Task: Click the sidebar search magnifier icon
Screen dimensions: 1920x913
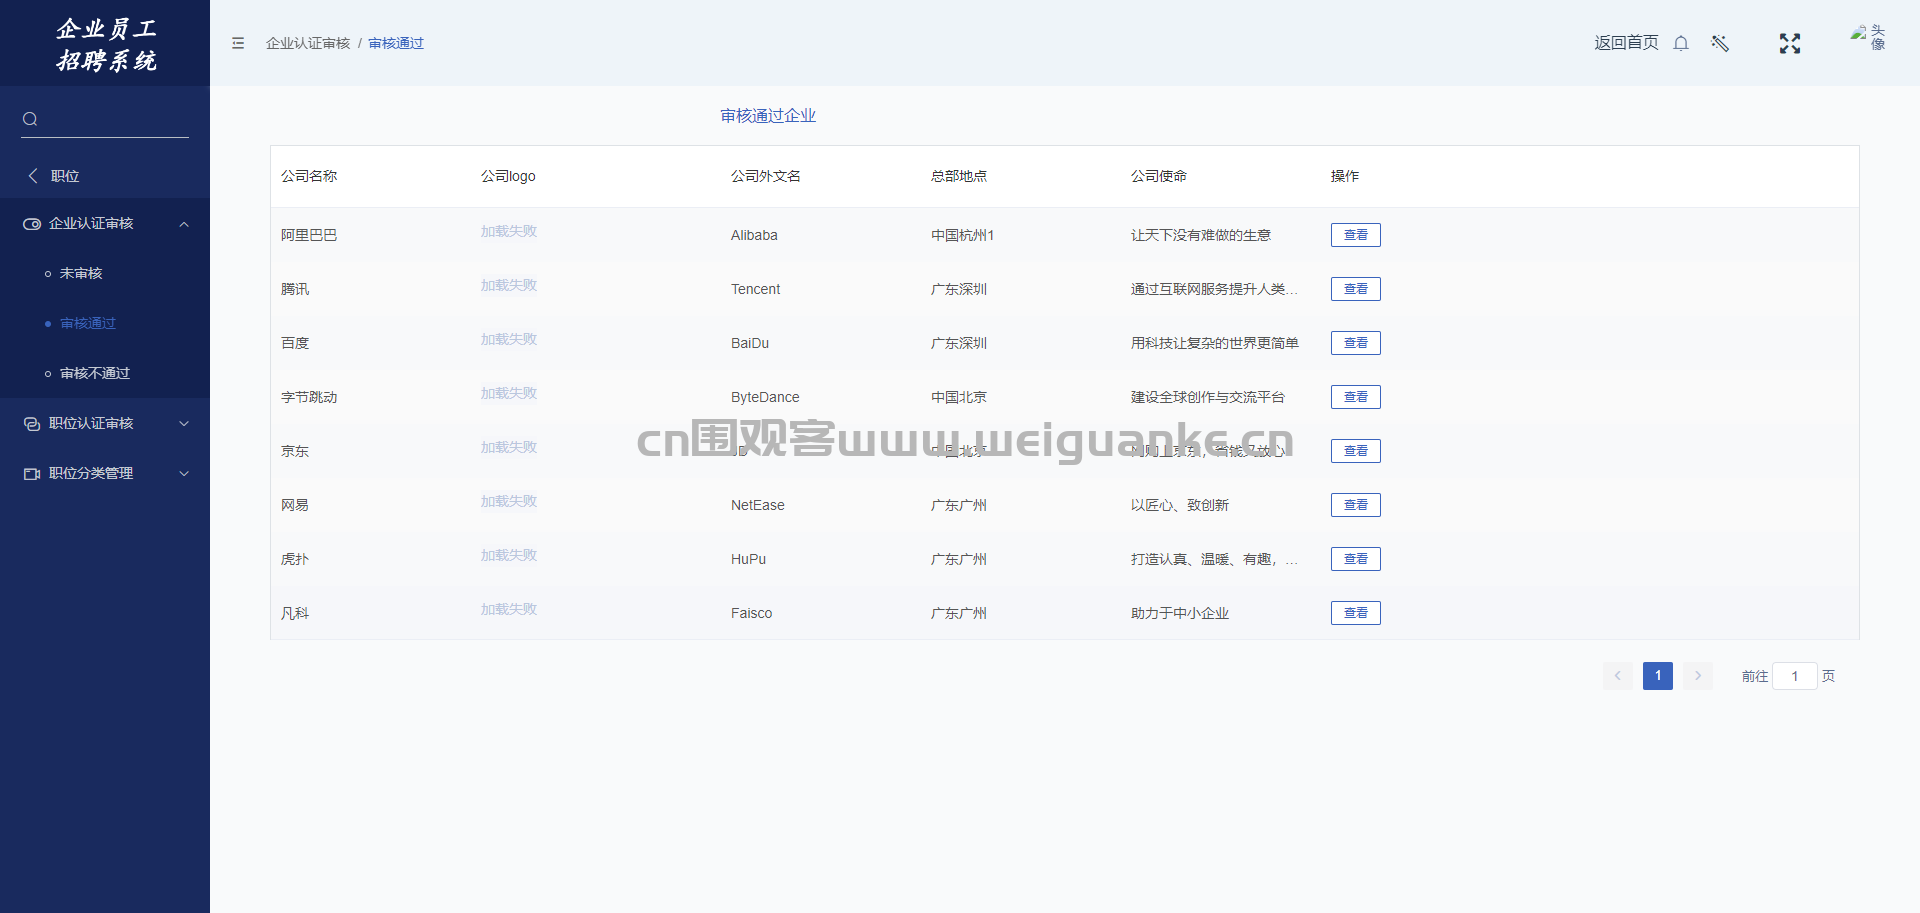Action: pyautogui.click(x=30, y=119)
